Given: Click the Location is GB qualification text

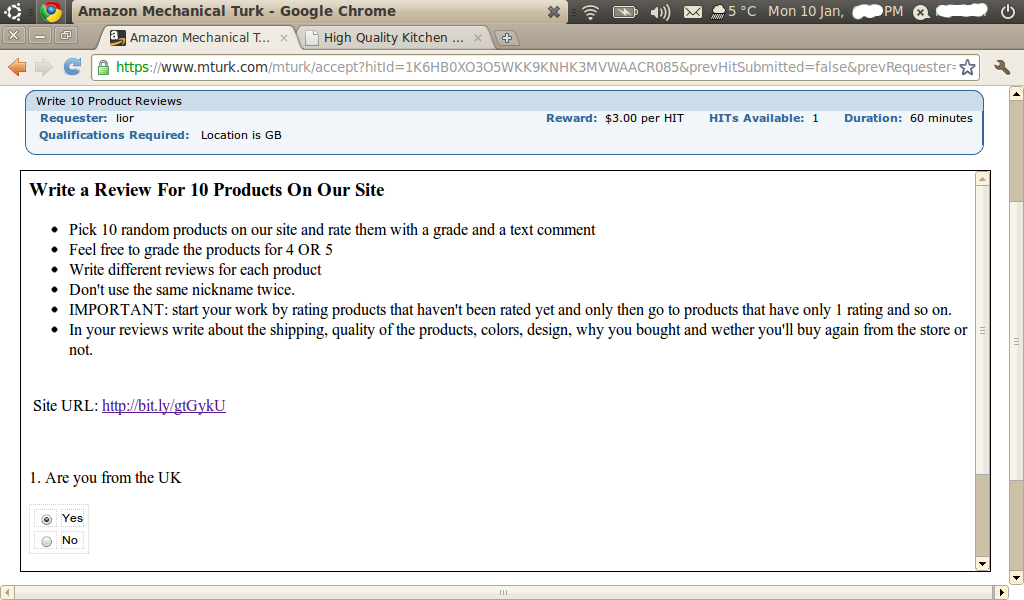Looking at the screenshot, I should (x=241, y=135).
